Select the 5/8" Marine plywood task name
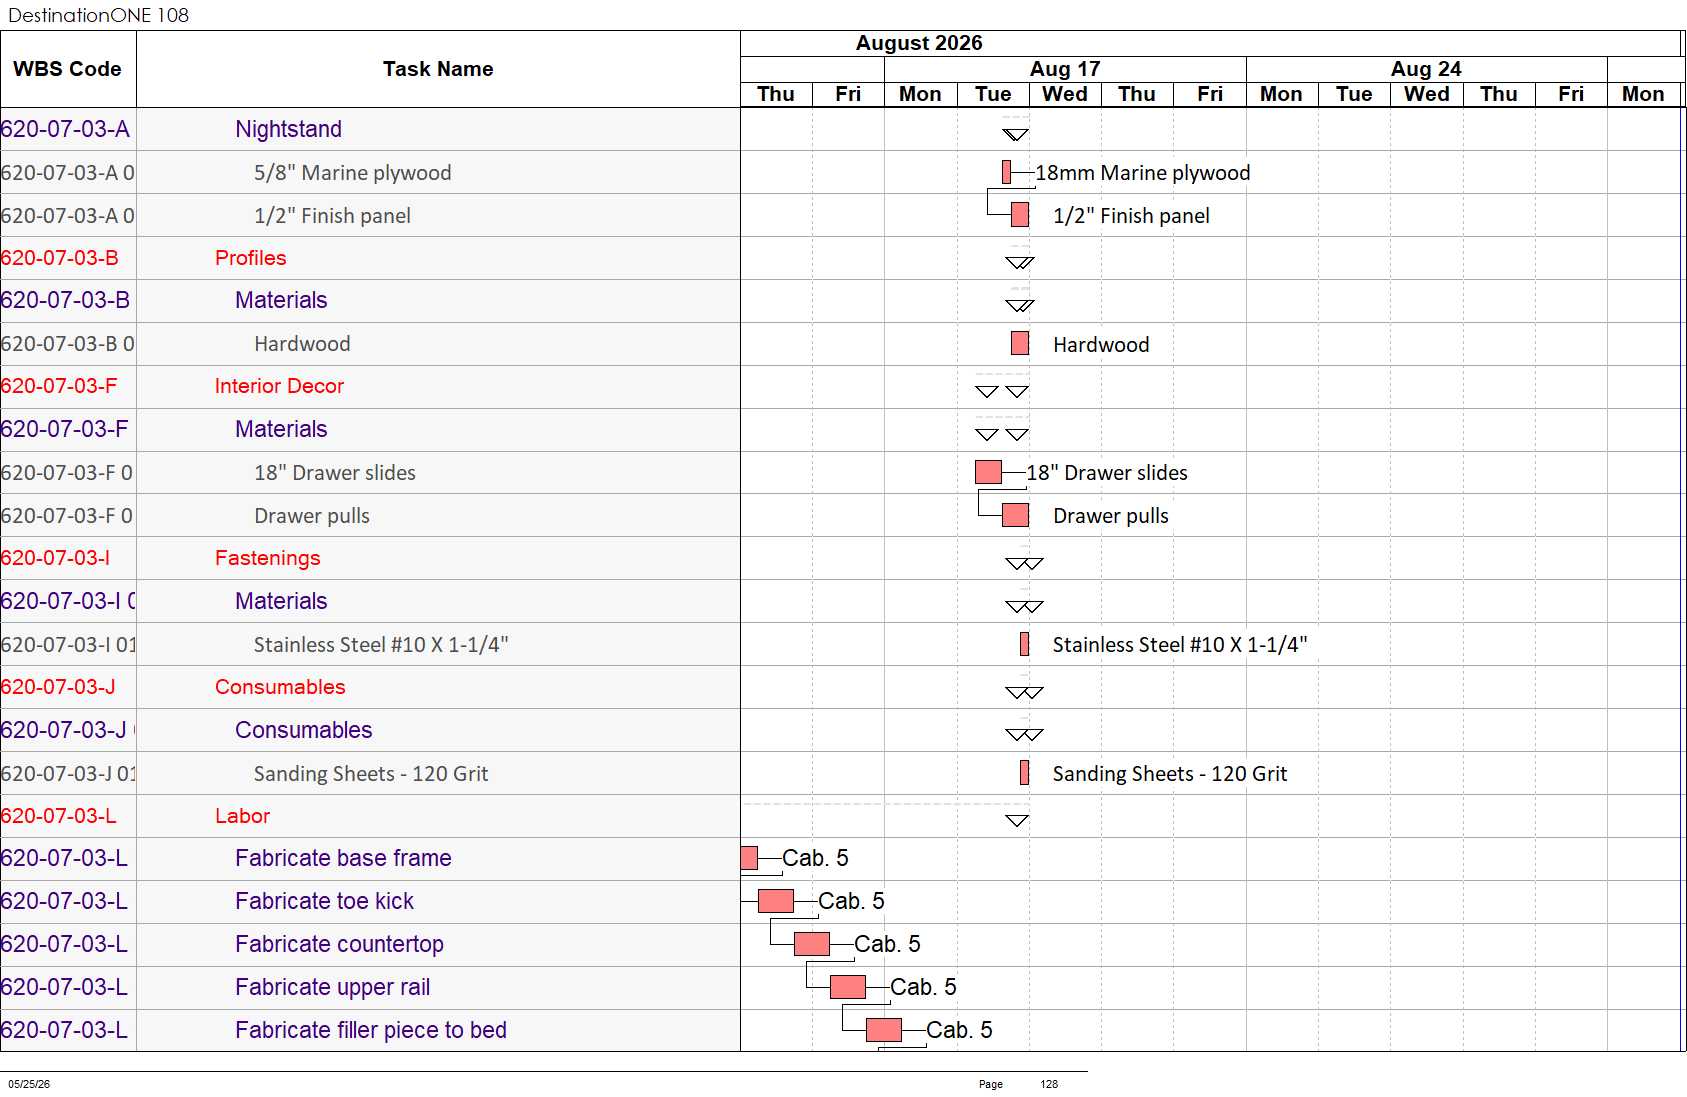1687x1097 pixels. [x=352, y=173]
